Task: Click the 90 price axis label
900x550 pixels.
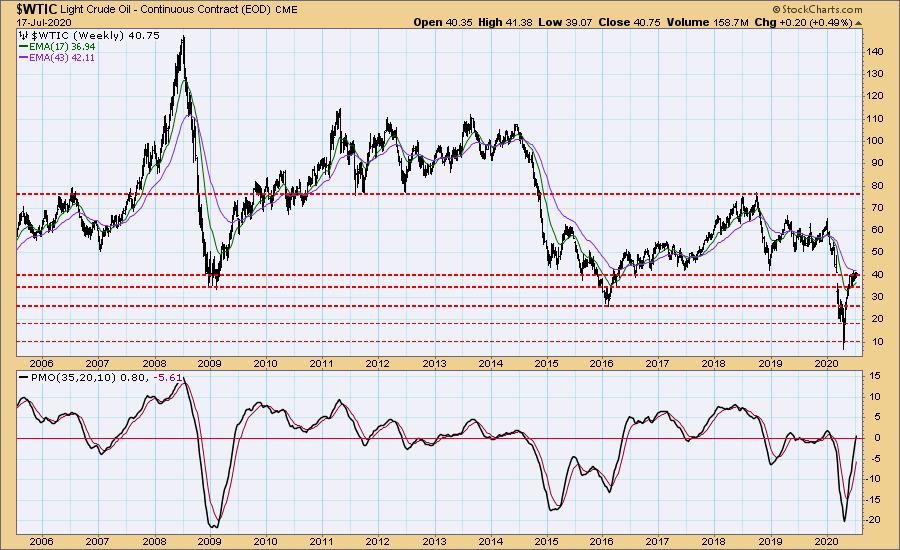Action: [878, 163]
